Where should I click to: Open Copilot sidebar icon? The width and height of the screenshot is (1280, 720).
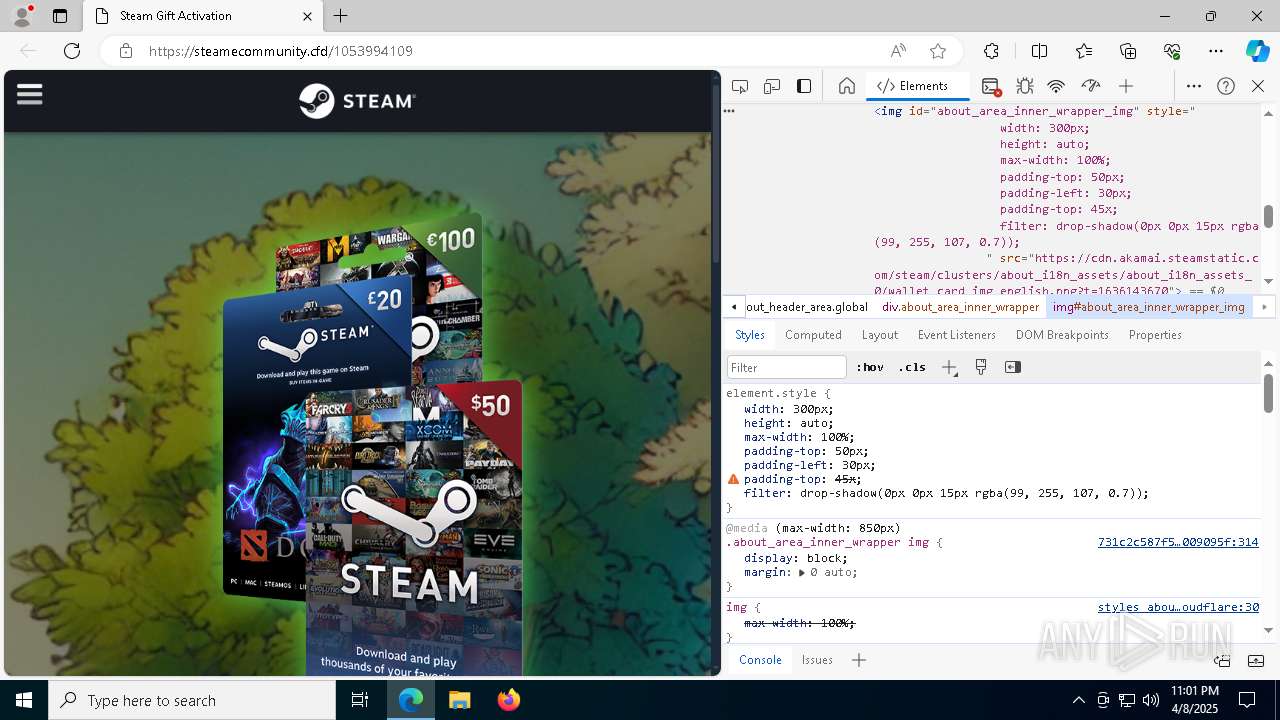(x=1258, y=51)
